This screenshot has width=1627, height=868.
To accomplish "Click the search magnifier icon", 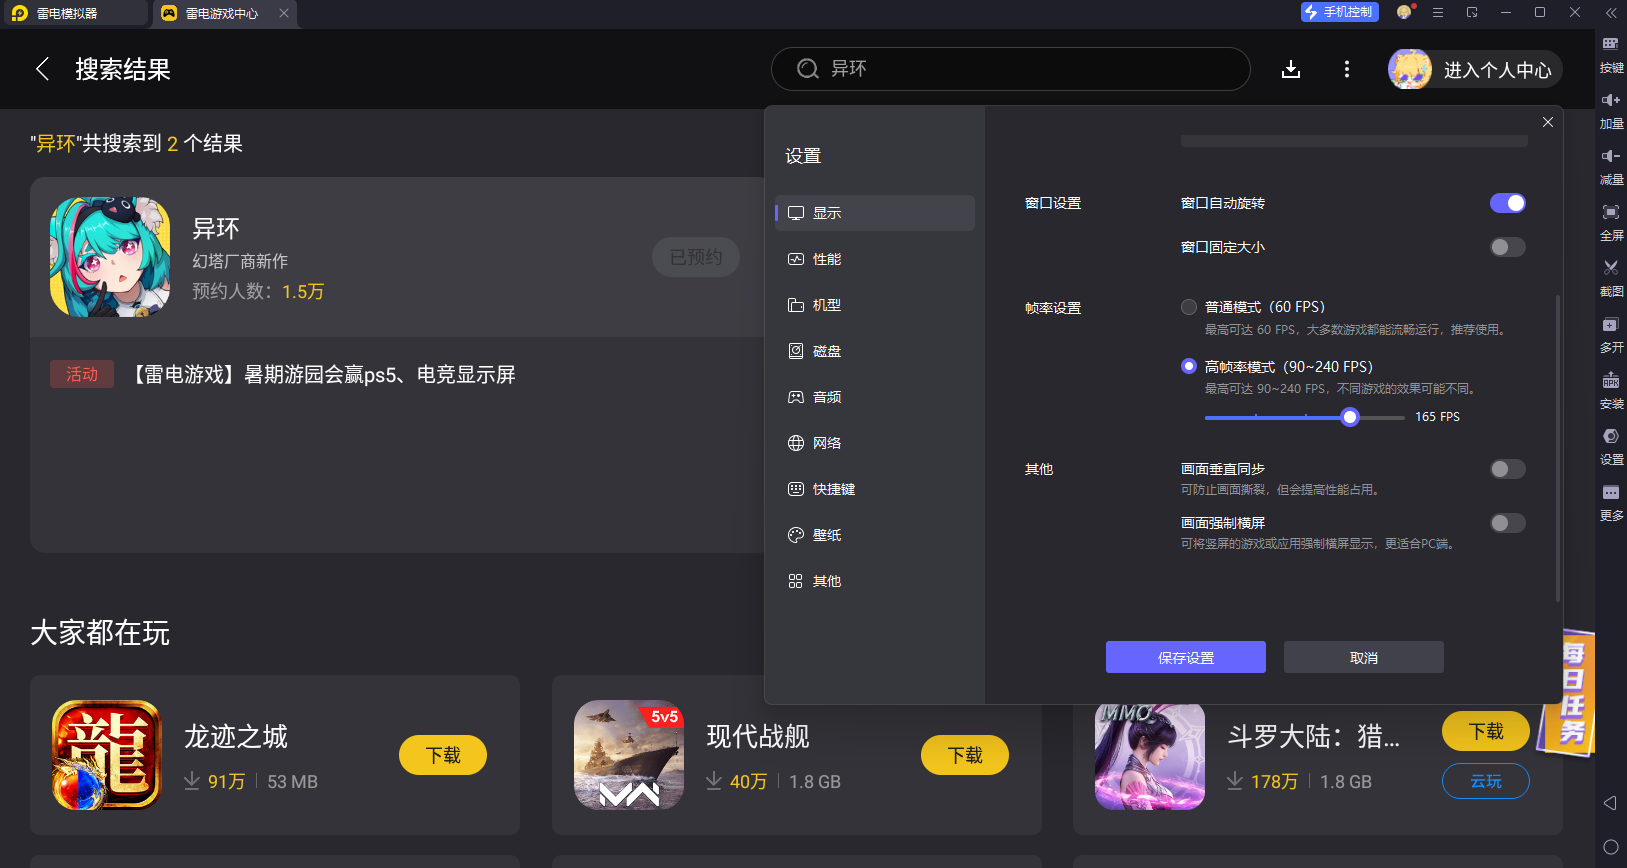I will tap(807, 69).
